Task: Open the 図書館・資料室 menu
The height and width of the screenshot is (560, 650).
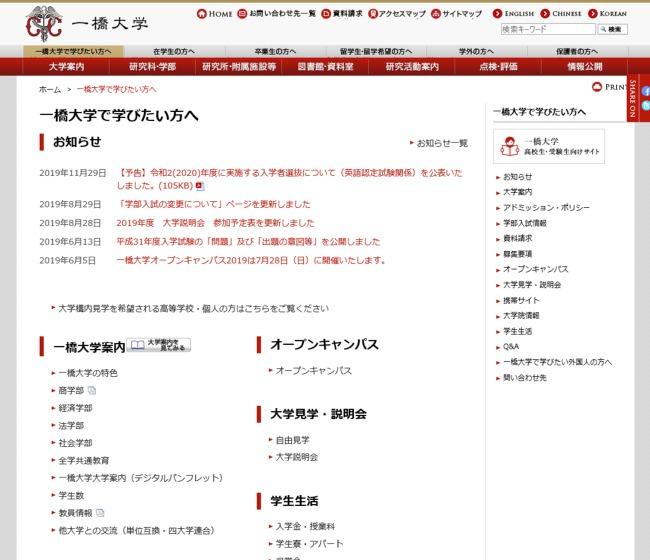Action: pos(325,67)
